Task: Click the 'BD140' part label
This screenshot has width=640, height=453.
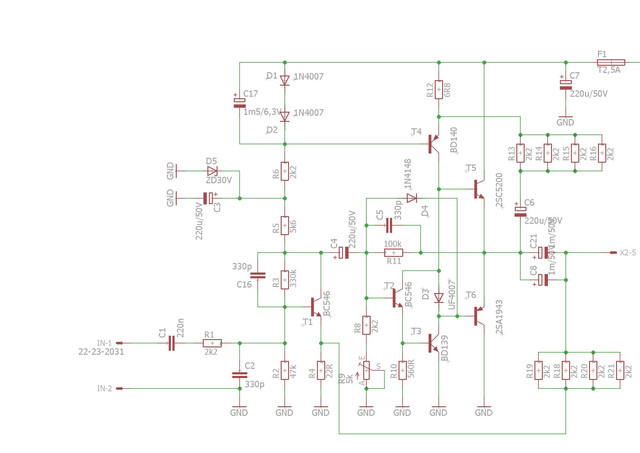Action: 453,140
